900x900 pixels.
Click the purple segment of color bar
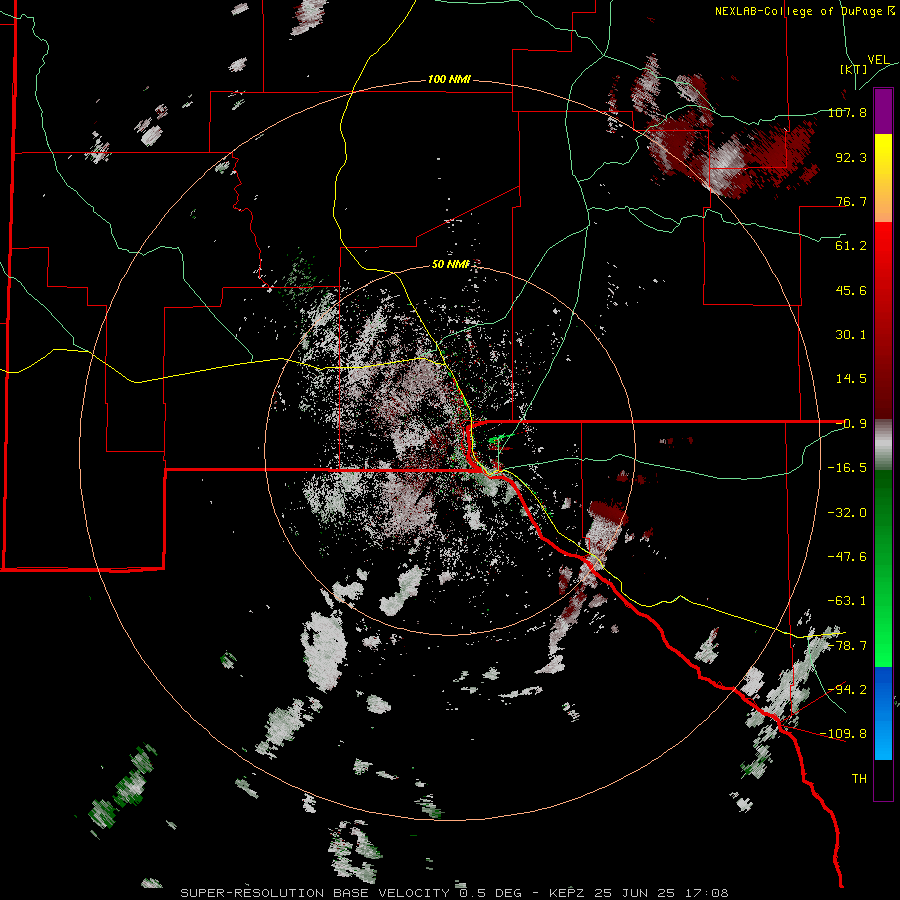tap(883, 111)
